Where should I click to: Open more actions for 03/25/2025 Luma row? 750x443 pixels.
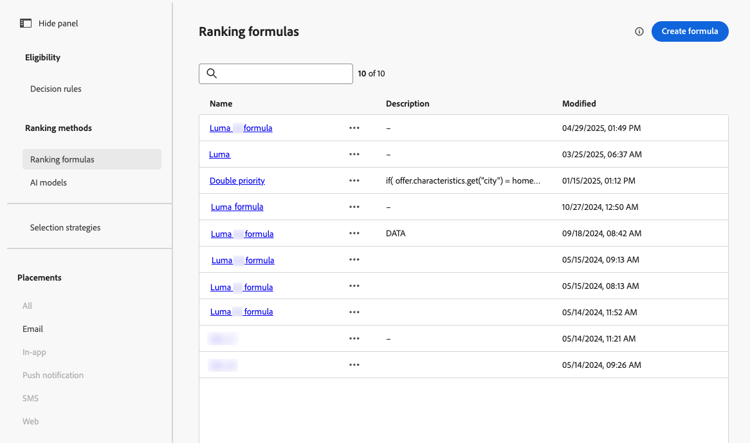pyautogui.click(x=354, y=155)
